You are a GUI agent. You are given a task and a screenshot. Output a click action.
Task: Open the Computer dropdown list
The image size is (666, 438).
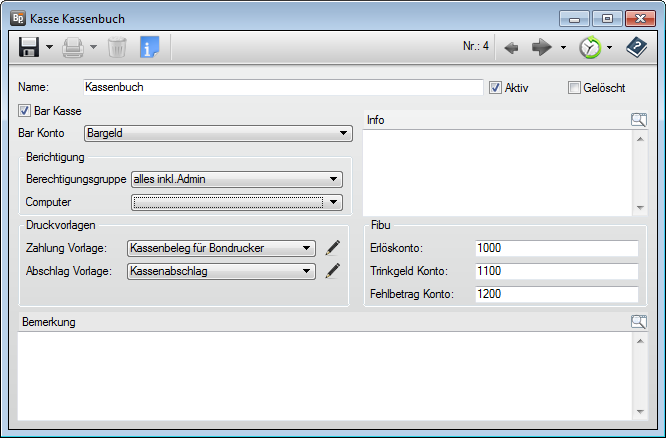333,202
